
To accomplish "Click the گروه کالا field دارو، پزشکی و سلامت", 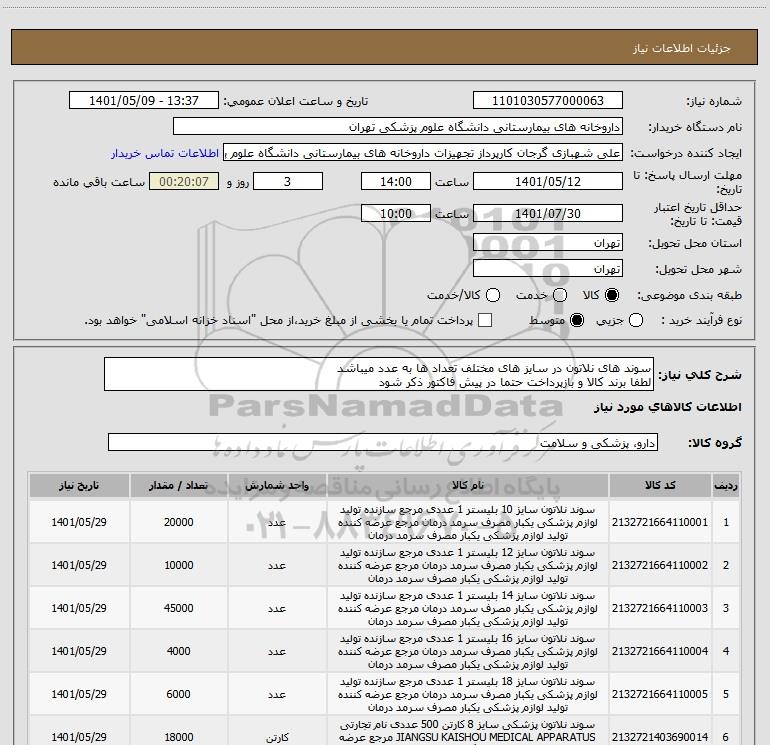I will click(383, 442).
